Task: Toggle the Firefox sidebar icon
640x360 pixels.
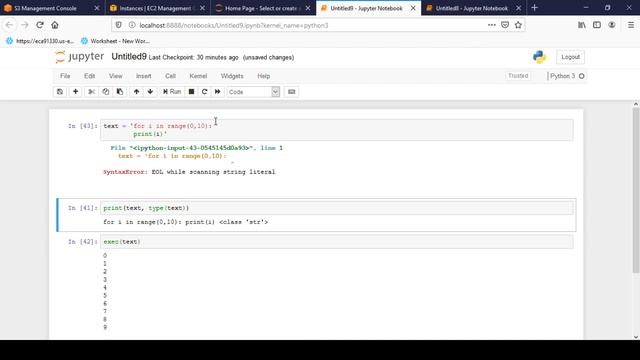Action: point(597,25)
